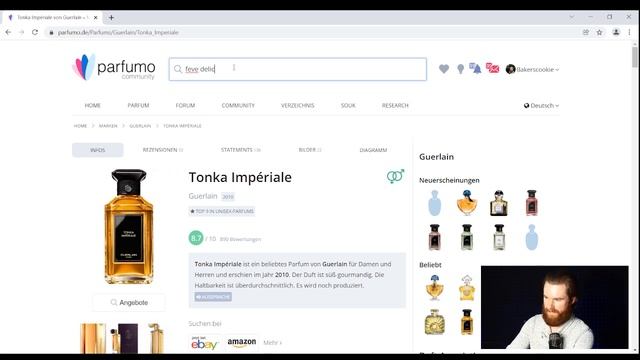Switch to the BILDER tab
This screenshot has width=640, height=360.
(310, 150)
